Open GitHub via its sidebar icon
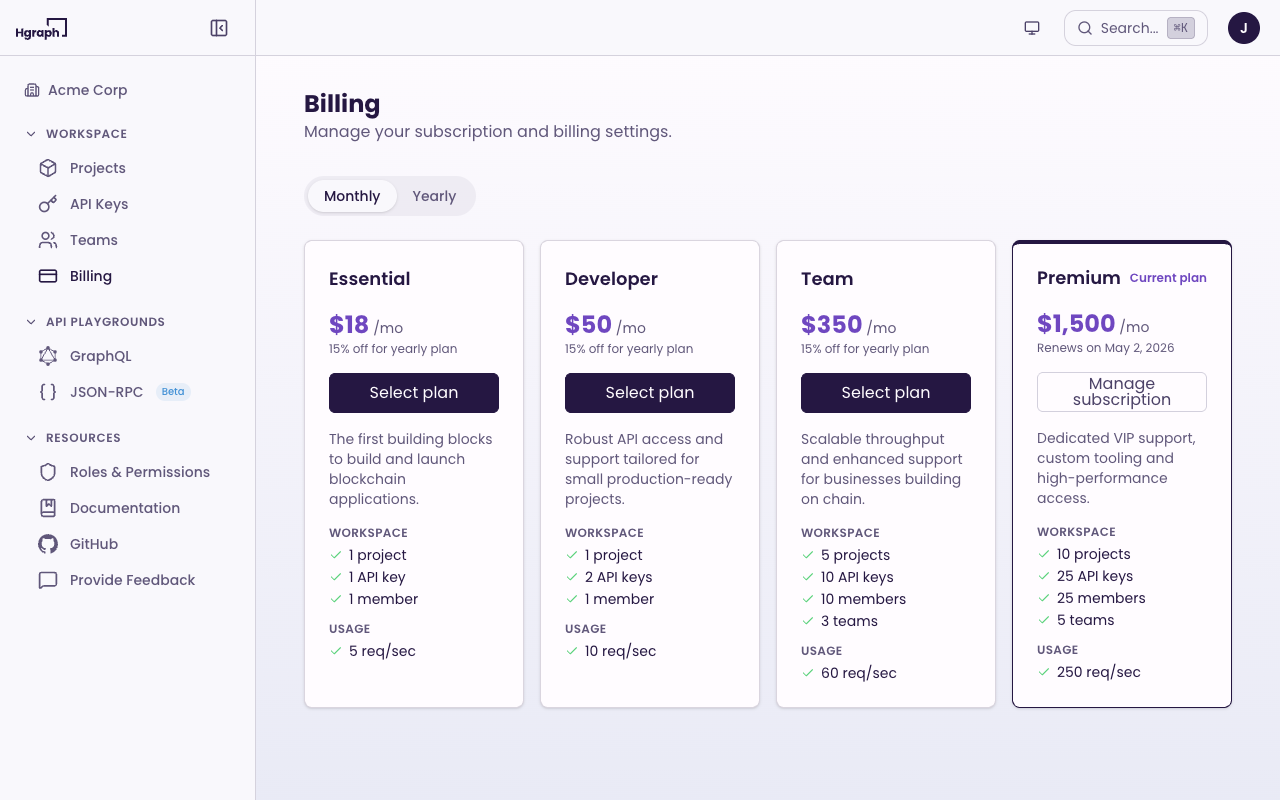 click(48, 544)
